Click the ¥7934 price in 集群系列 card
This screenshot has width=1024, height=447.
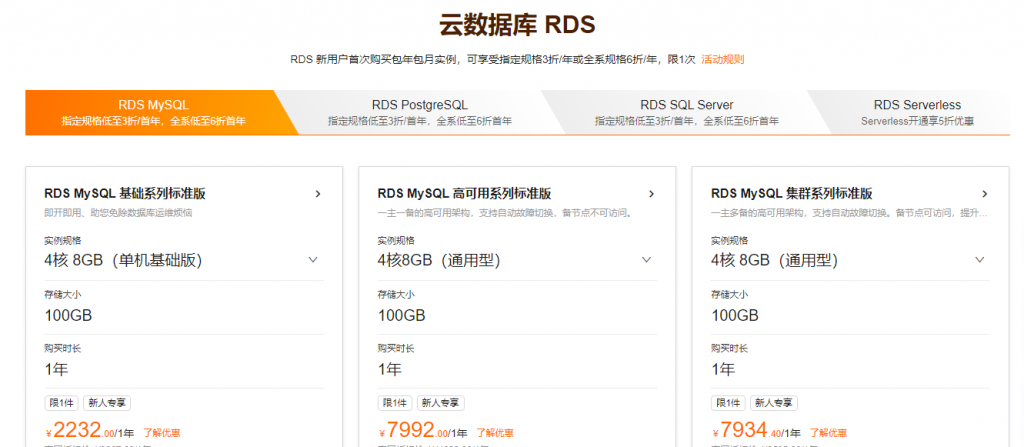(744, 431)
